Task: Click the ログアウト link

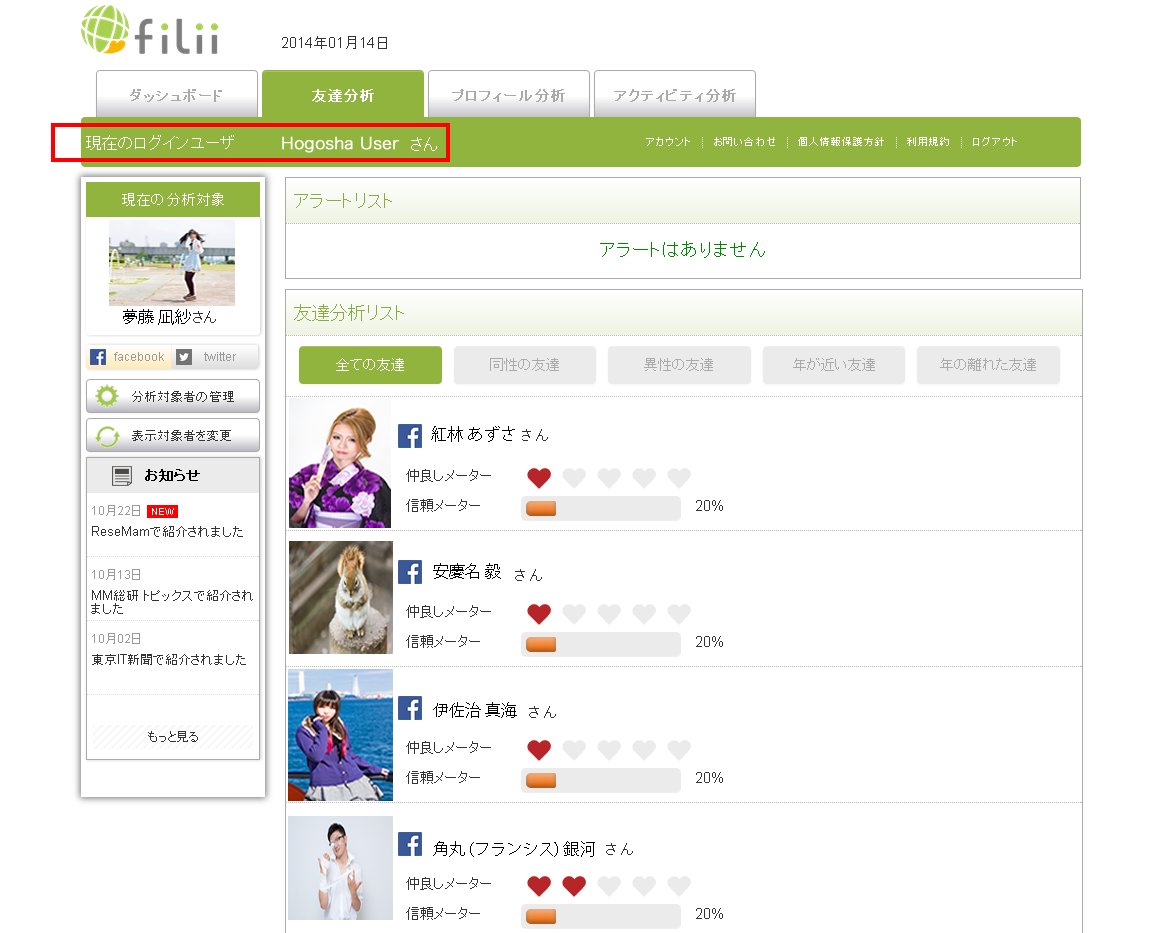Action: click(994, 142)
